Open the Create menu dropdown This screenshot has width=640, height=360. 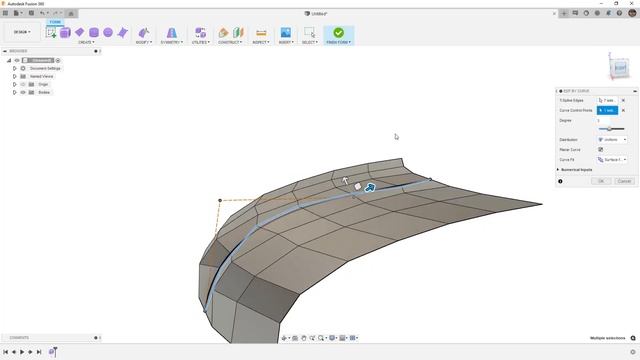click(x=86, y=42)
